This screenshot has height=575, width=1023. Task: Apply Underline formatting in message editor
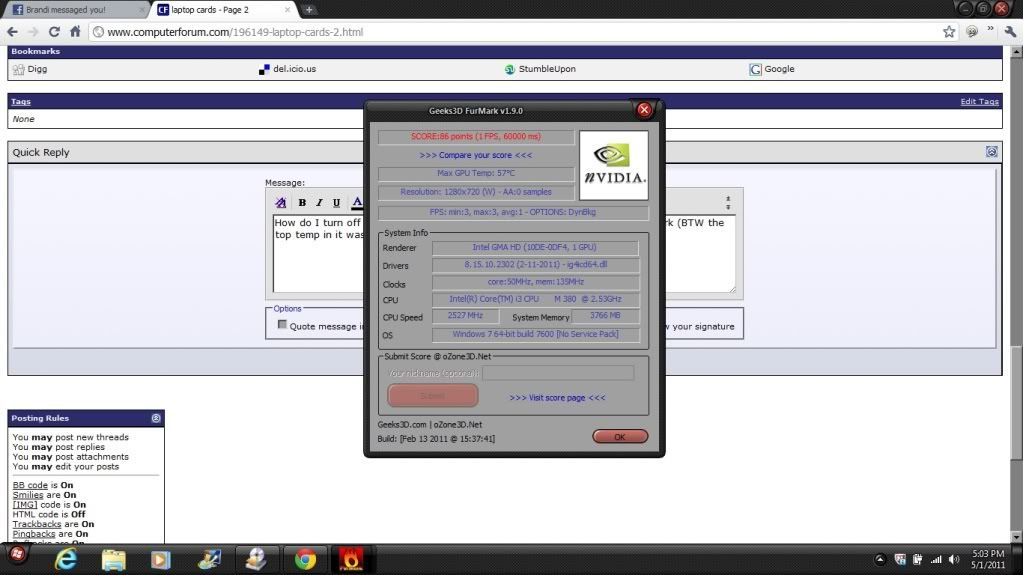pos(336,203)
